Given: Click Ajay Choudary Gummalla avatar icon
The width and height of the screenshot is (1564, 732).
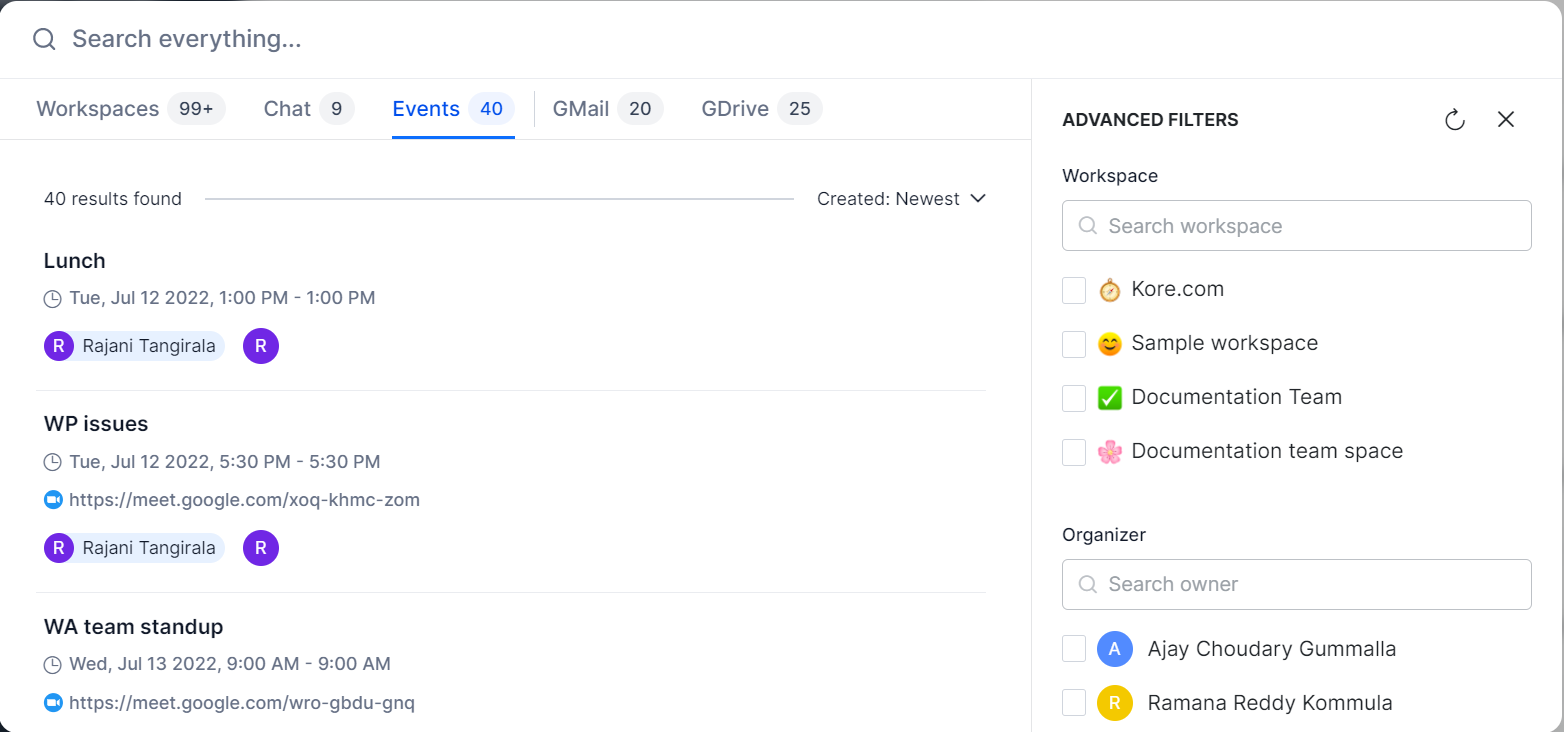Looking at the screenshot, I should pos(1114,649).
